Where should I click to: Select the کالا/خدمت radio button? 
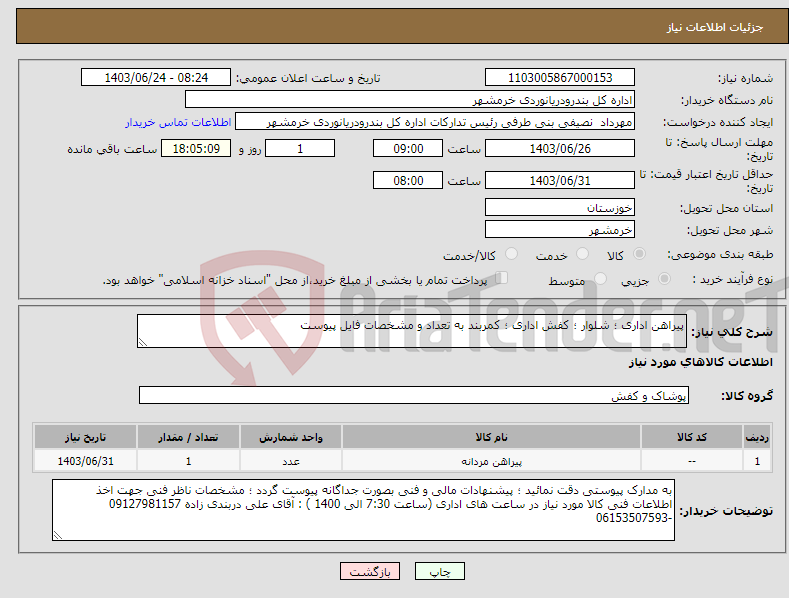(511, 254)
